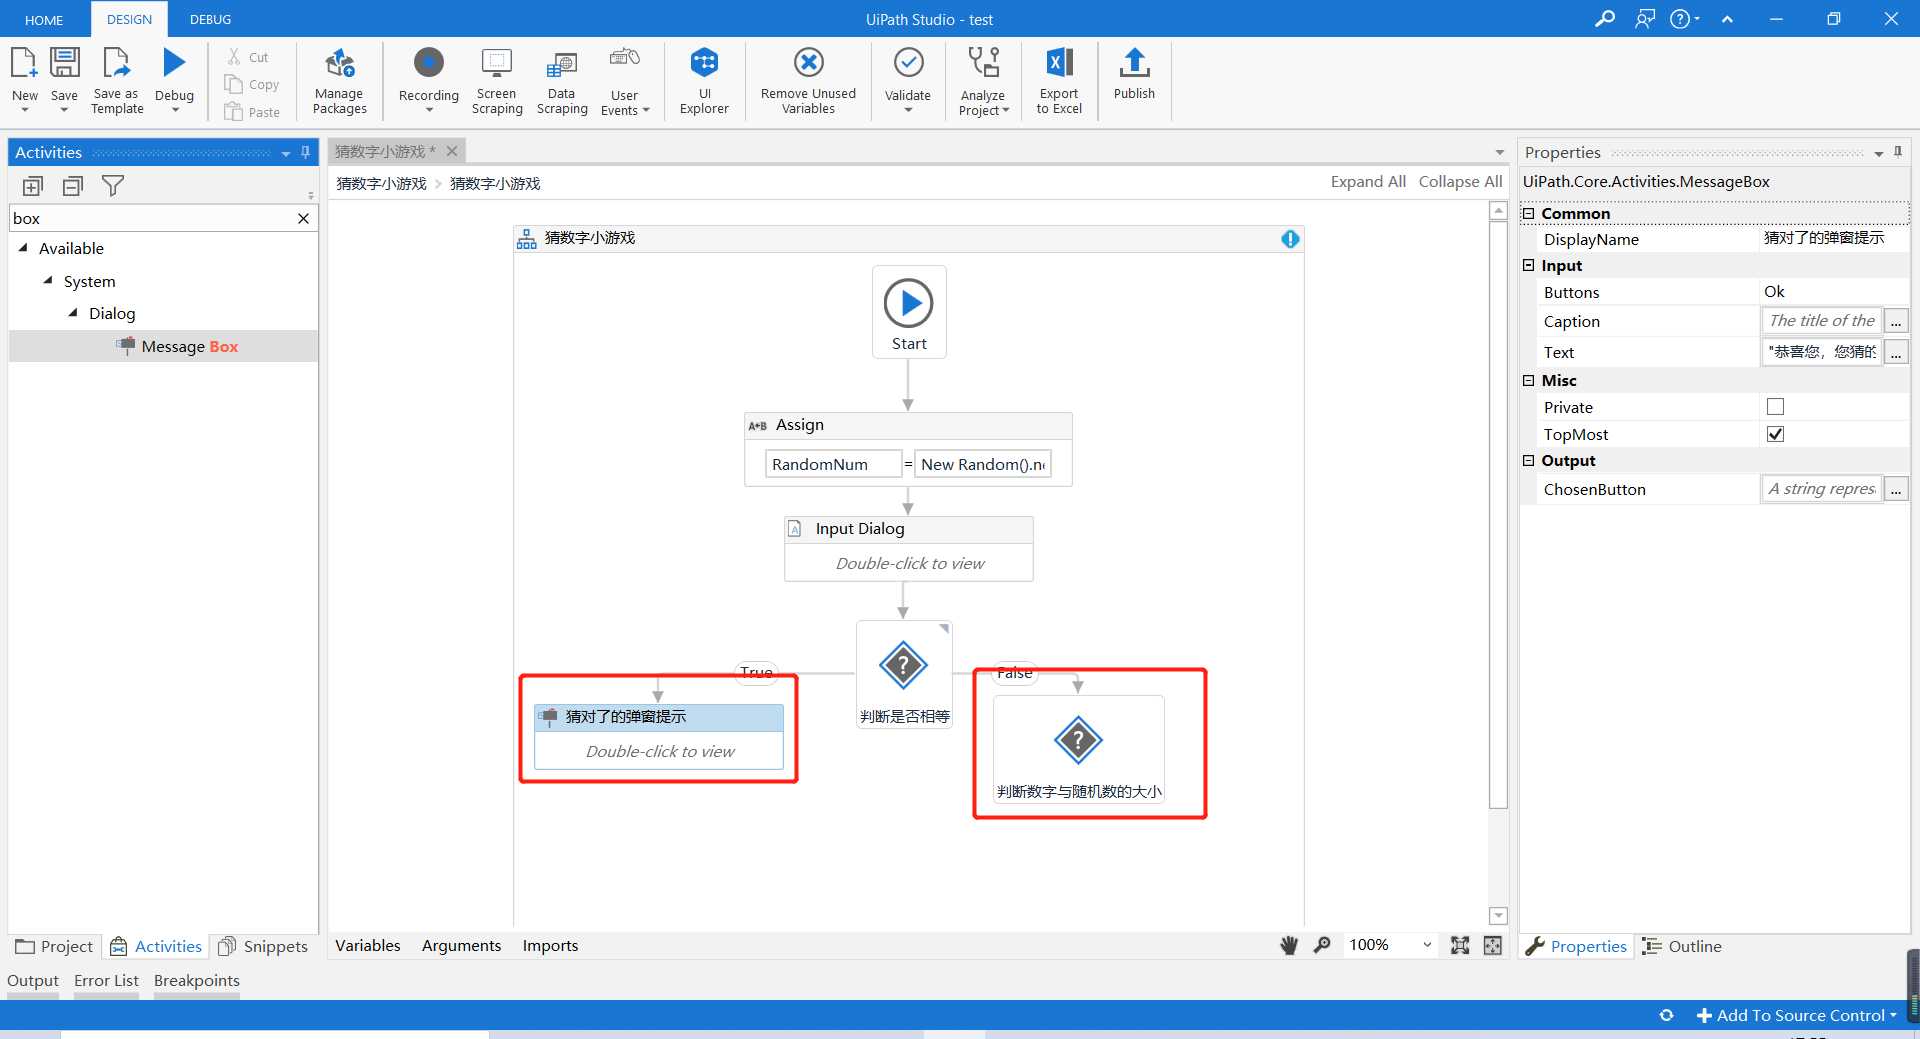Collapse the Dialog tree node
1920x1039 pixels.
[x=73, y=312]
